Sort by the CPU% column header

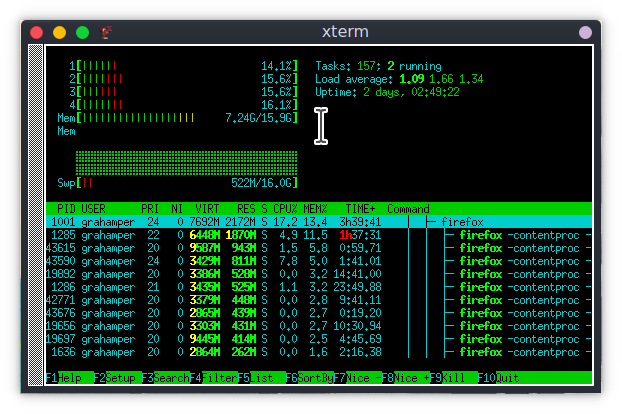(285, 209)
